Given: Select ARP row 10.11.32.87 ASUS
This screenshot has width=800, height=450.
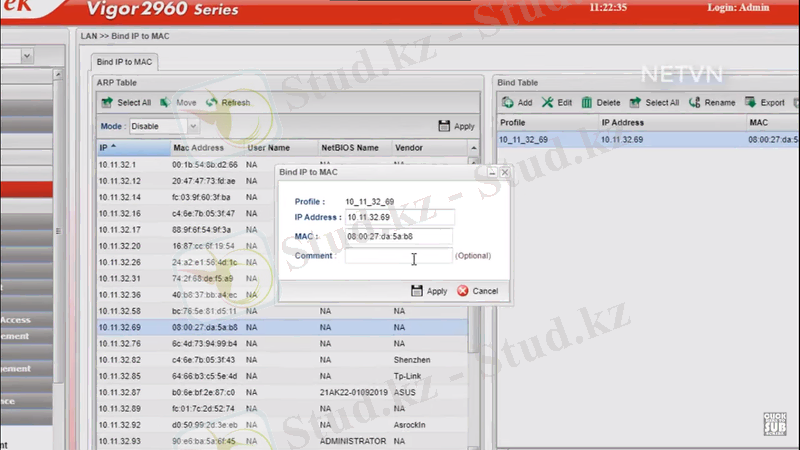Looking at the screenshot, I should click(x=282, y=392).
